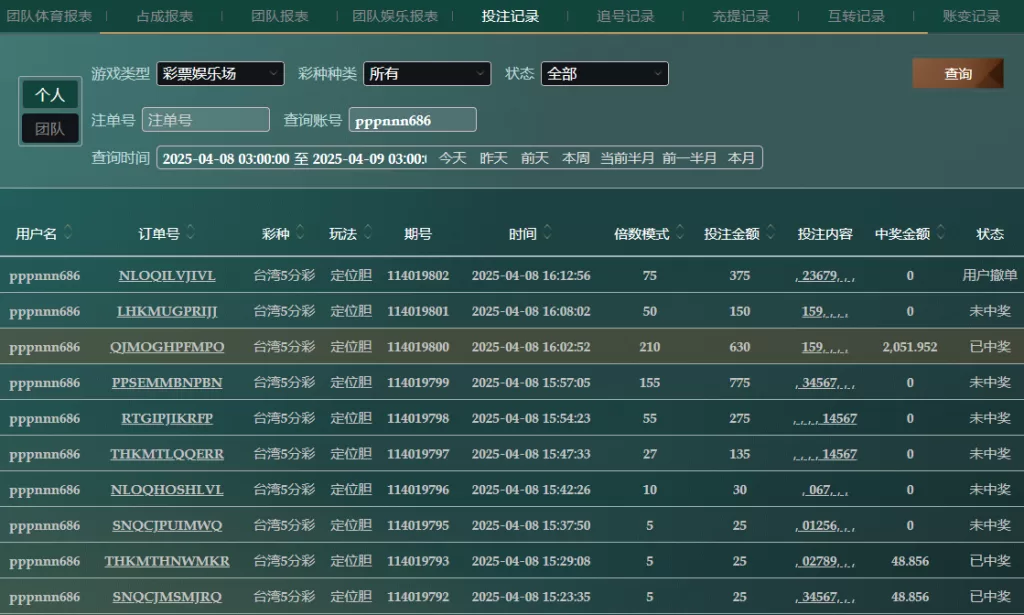Click the 注单号 input field
This screenshot has height=615, width=1024.
point(206,120)
